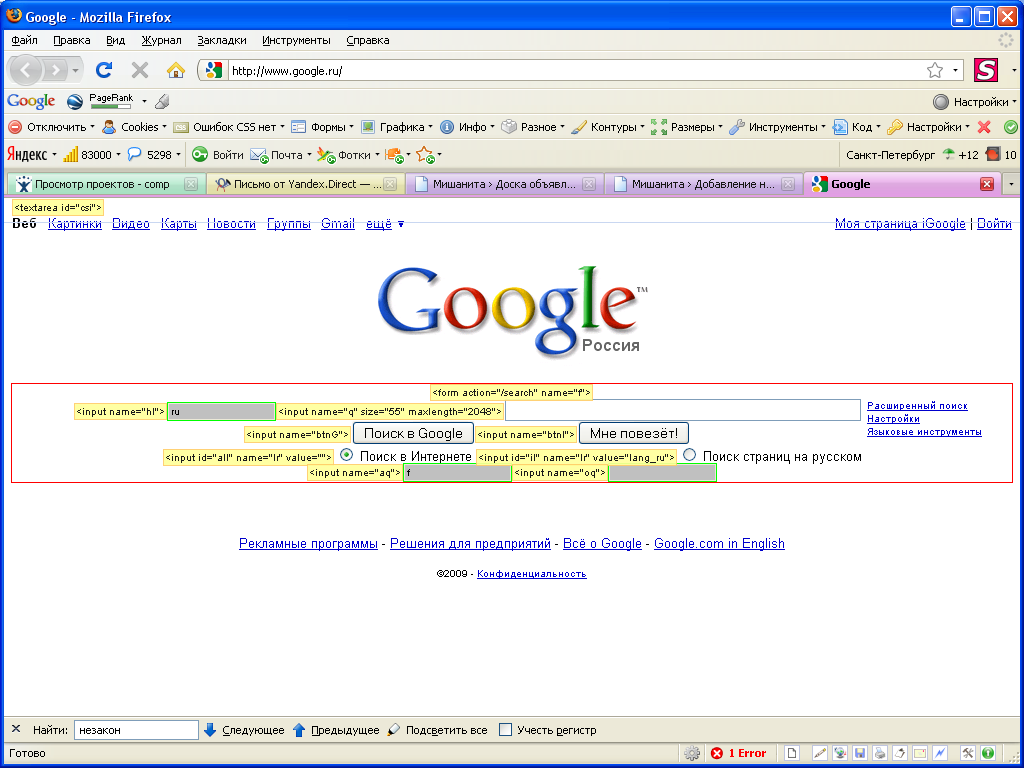Open the 'Справка' menu
This screenshot has height=768, width=1024.
(x=368, y=40)
